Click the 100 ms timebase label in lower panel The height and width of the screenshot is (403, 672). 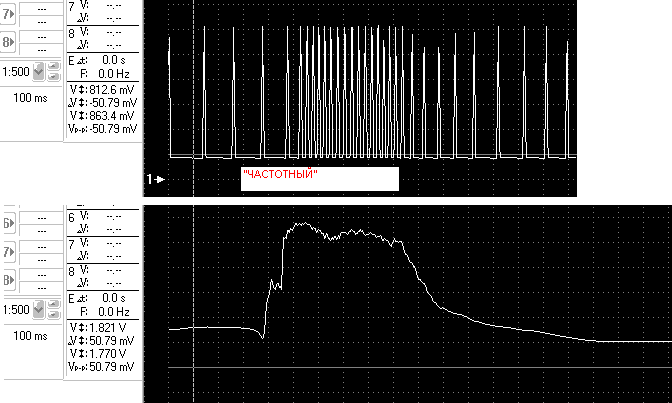pos(30,336)
